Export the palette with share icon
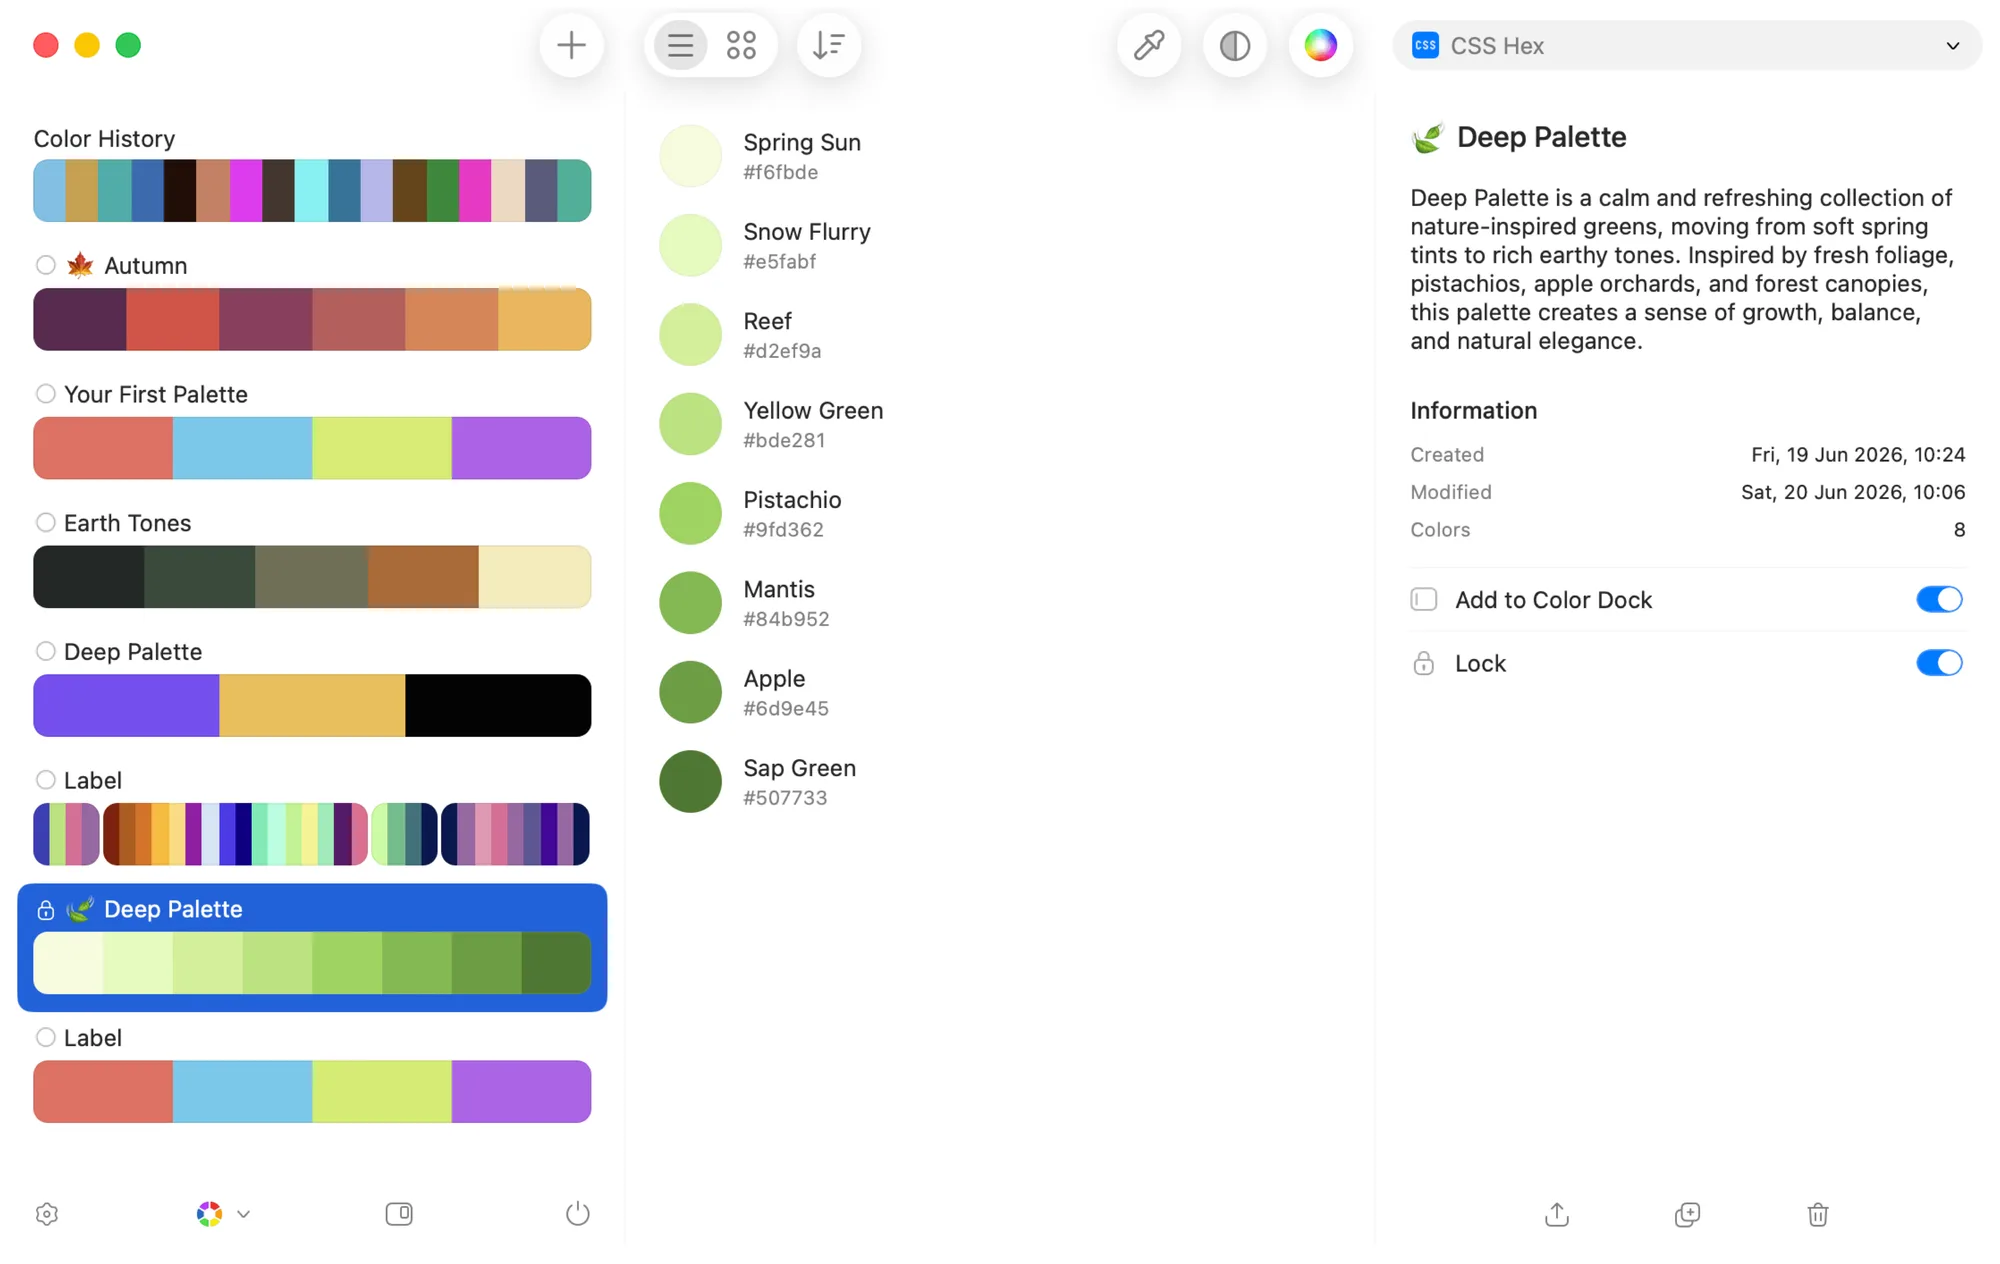This screenshot has height=1264, width=2000. 1557,1214
